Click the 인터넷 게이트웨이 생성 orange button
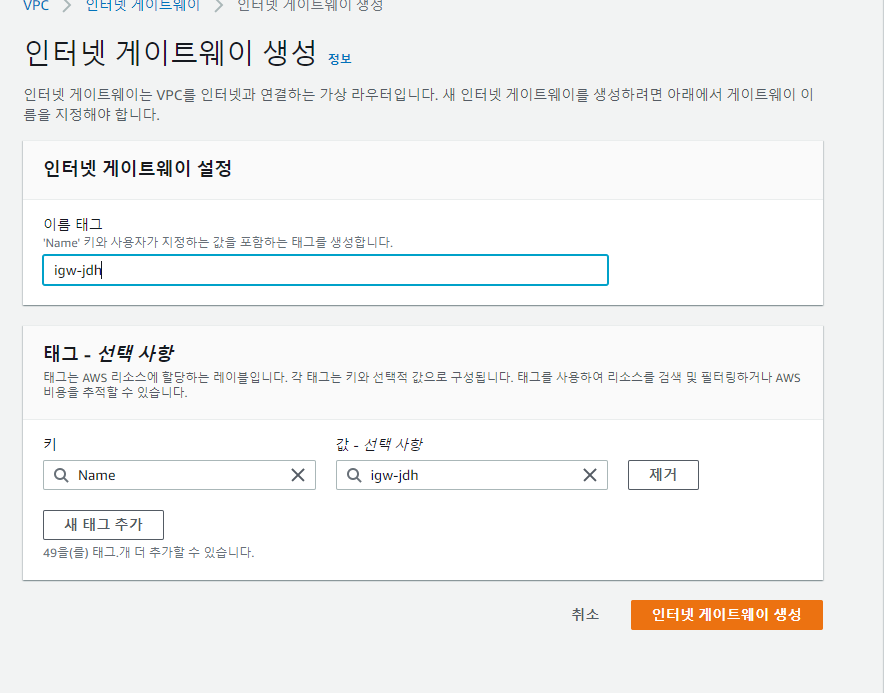Screen dimensions: 884x693 (x=727, y=615)
